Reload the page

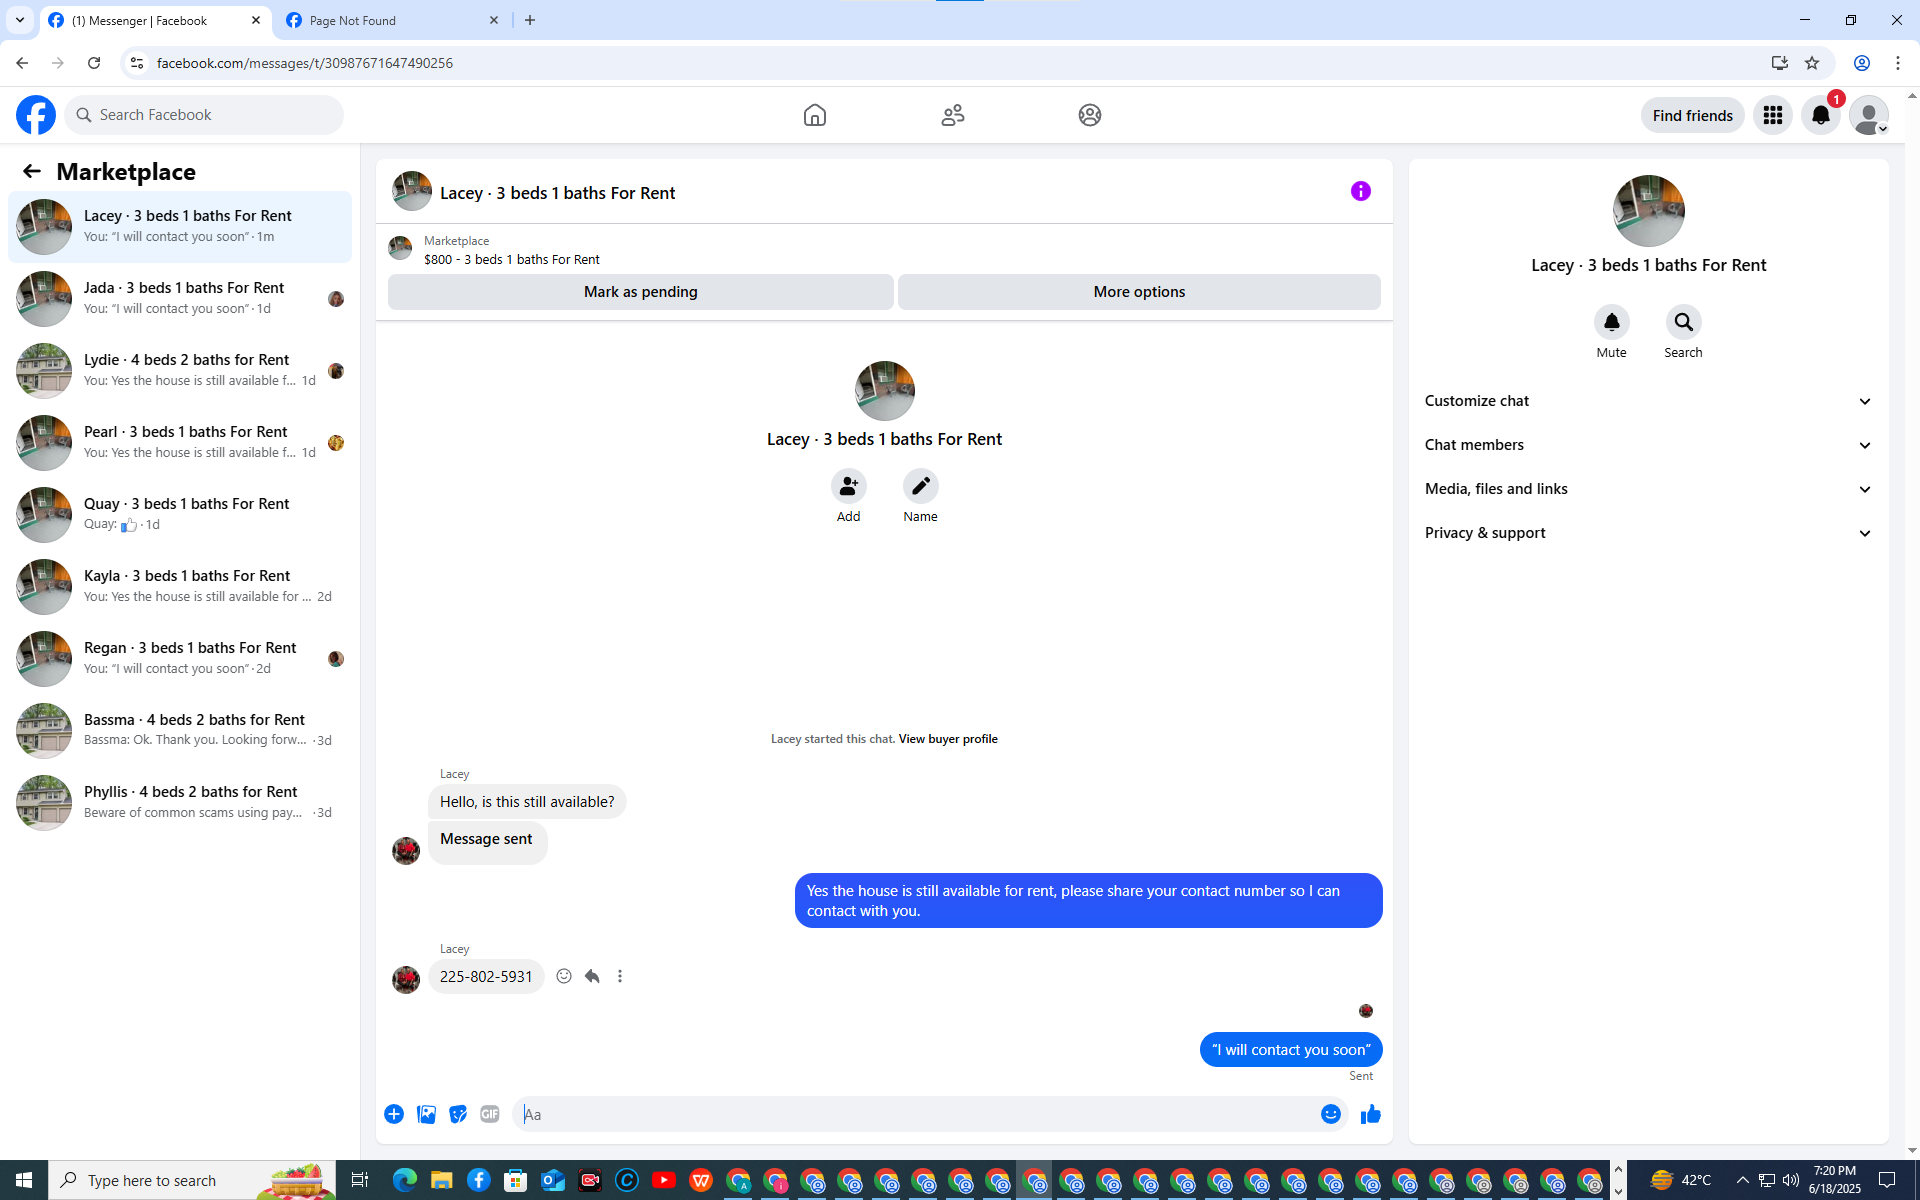(x=94, y=63)
